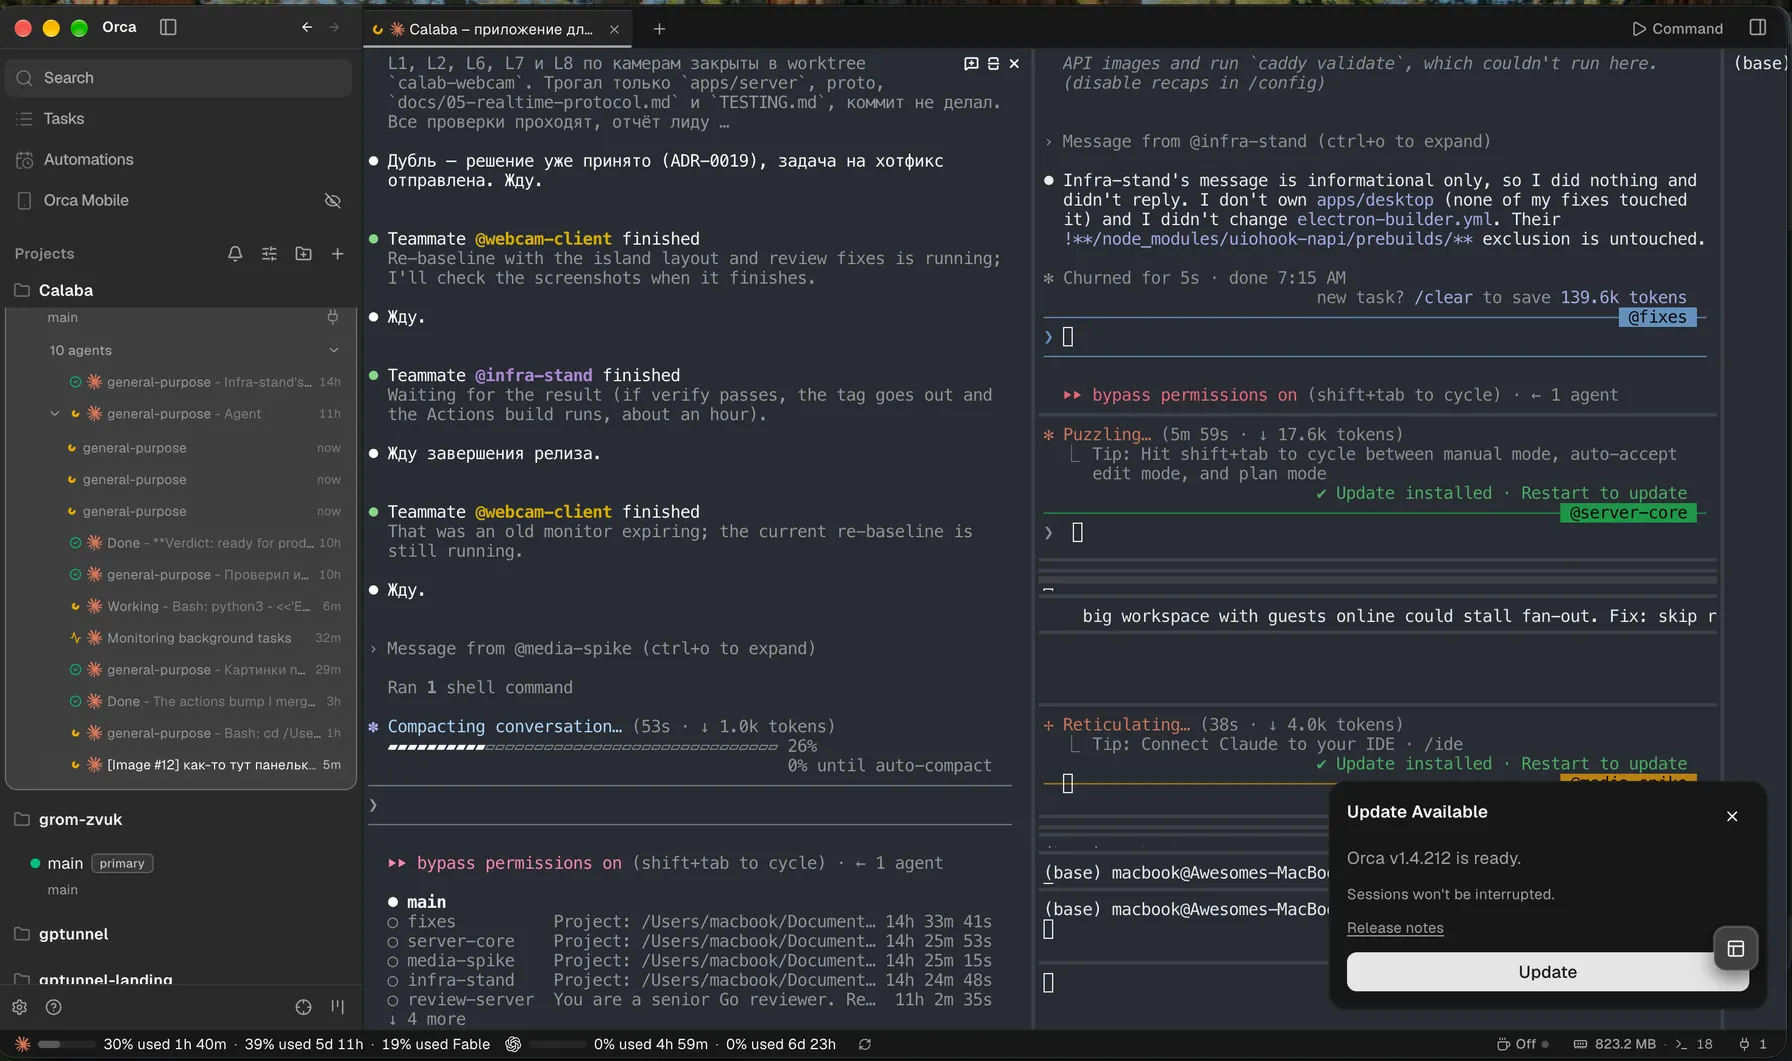
Task: Click the layout icon above the Update button
Action: tap(1736, 949)
